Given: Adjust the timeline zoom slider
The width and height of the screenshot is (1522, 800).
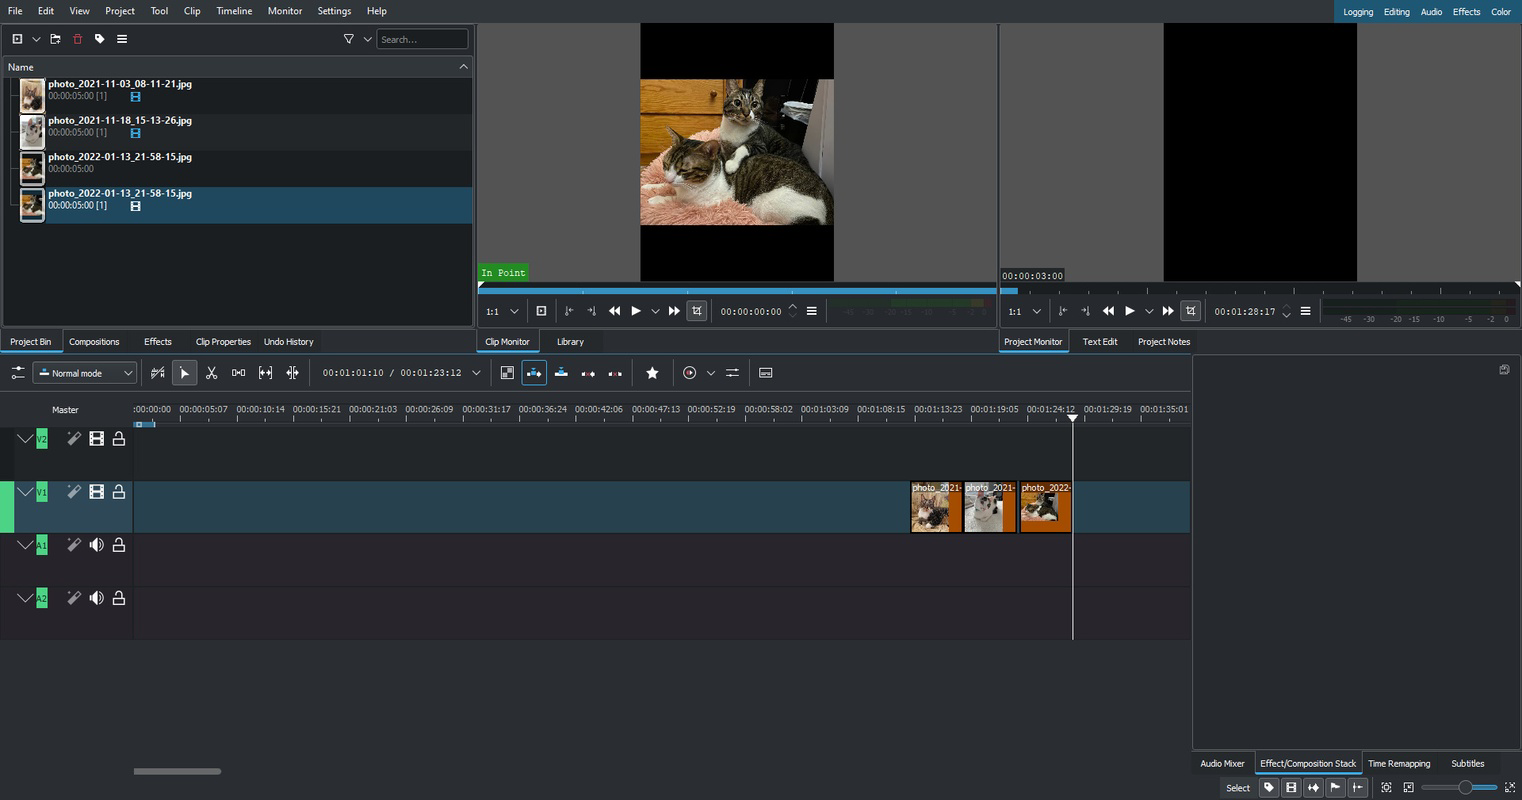Looking at the screenshot, I should coord(1464,788).
